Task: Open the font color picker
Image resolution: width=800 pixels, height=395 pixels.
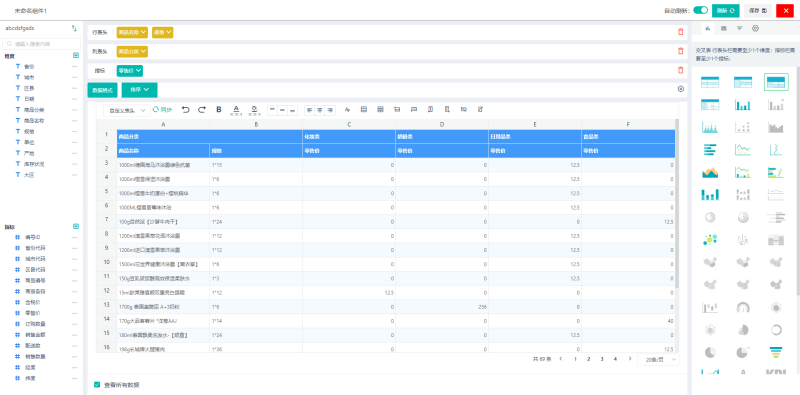Action: [236, 109]
